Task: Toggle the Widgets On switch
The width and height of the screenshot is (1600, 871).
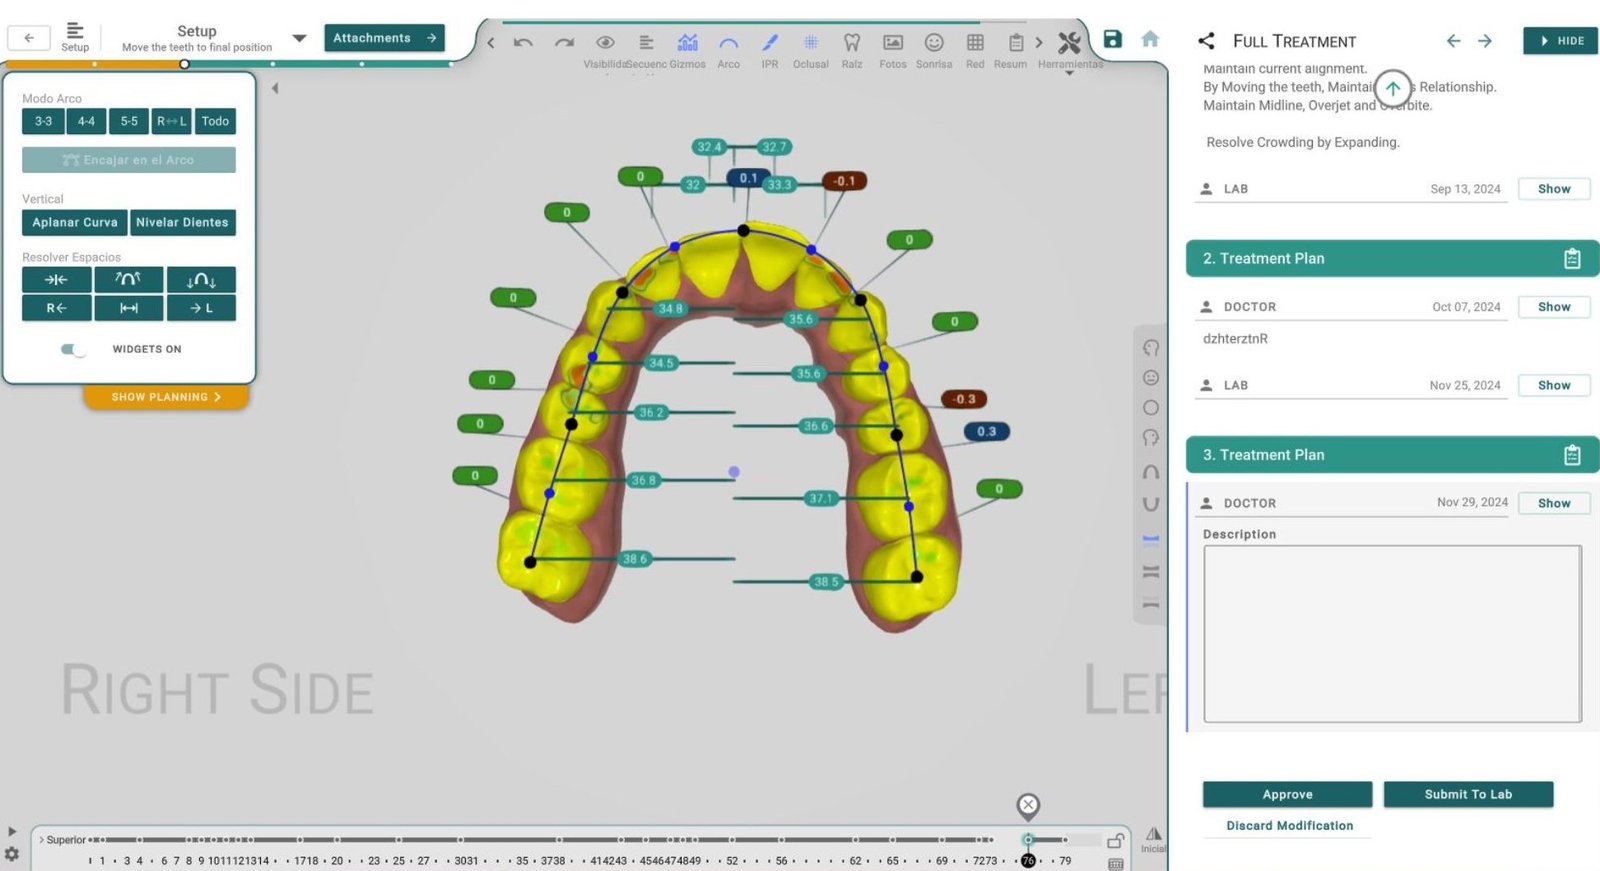Action: pyautogui.click(x=73, y=349)
